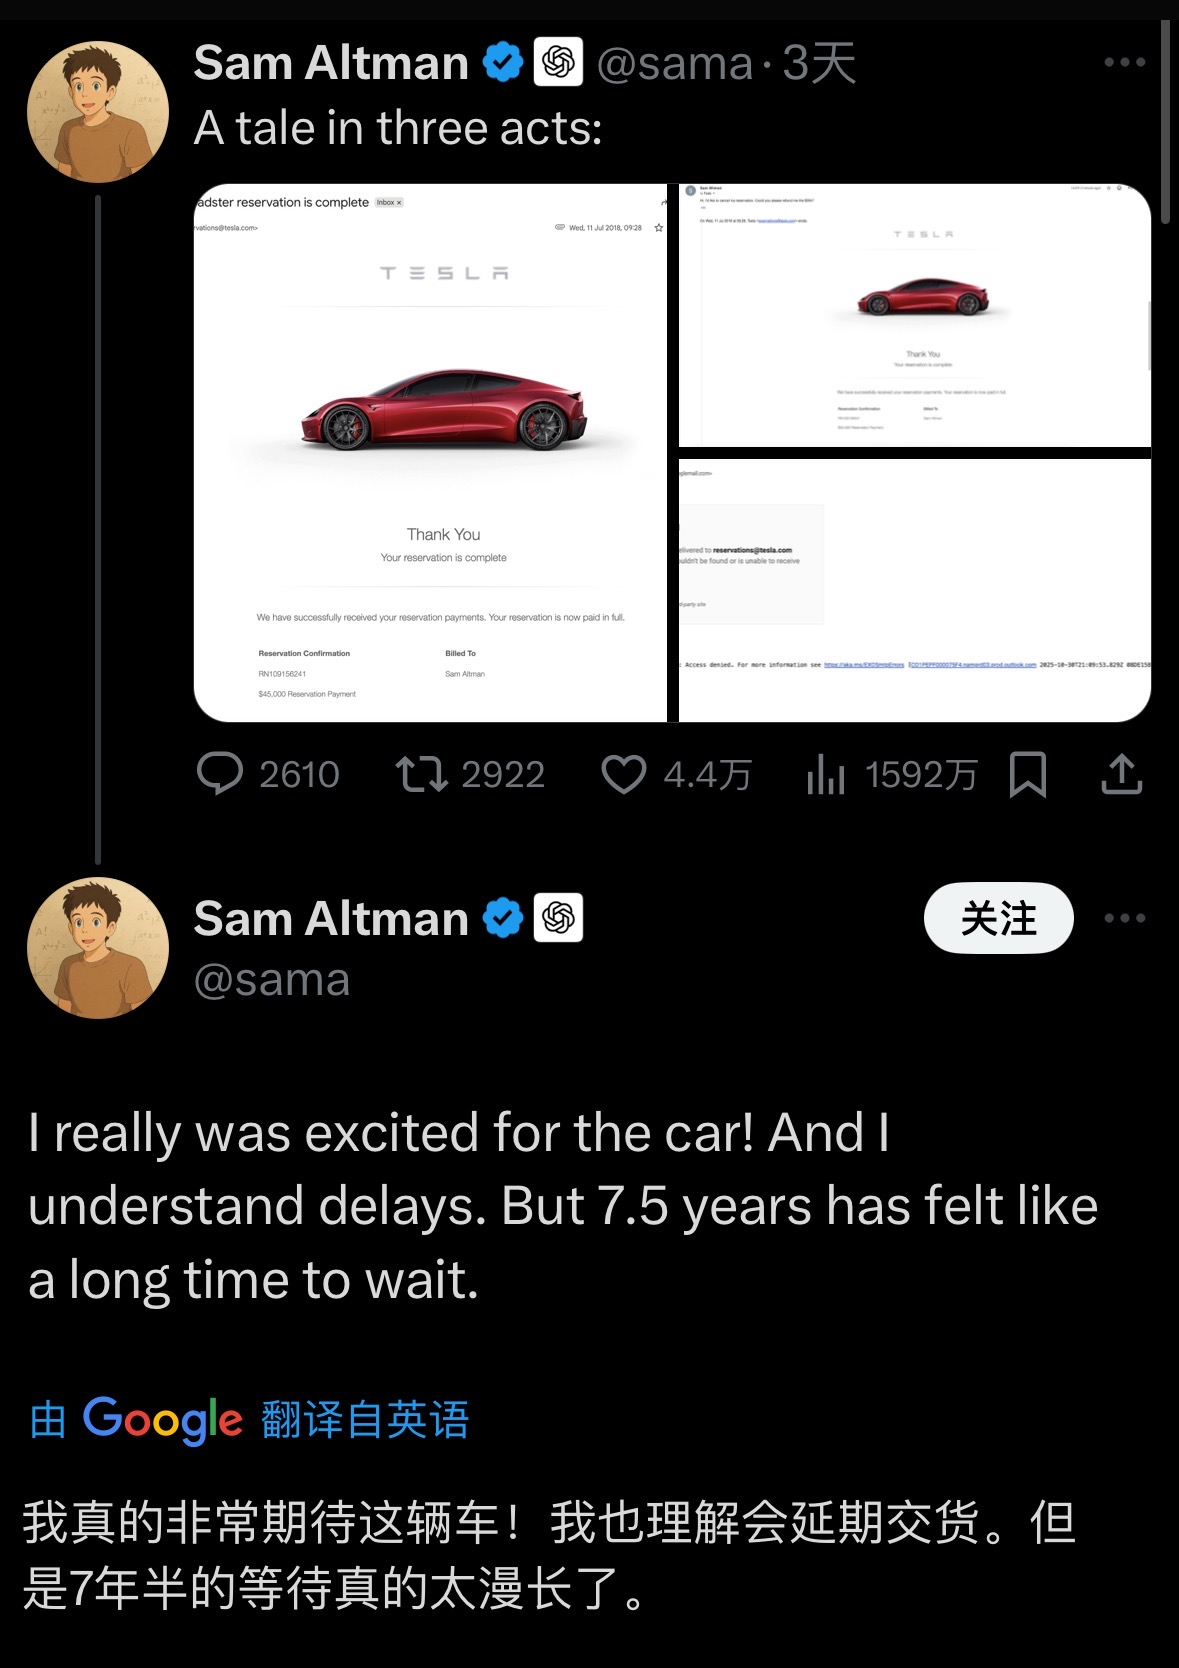
Task: Tap the retweet icon showing 2922
Action: pyautogui.click(x=422, y=774)
